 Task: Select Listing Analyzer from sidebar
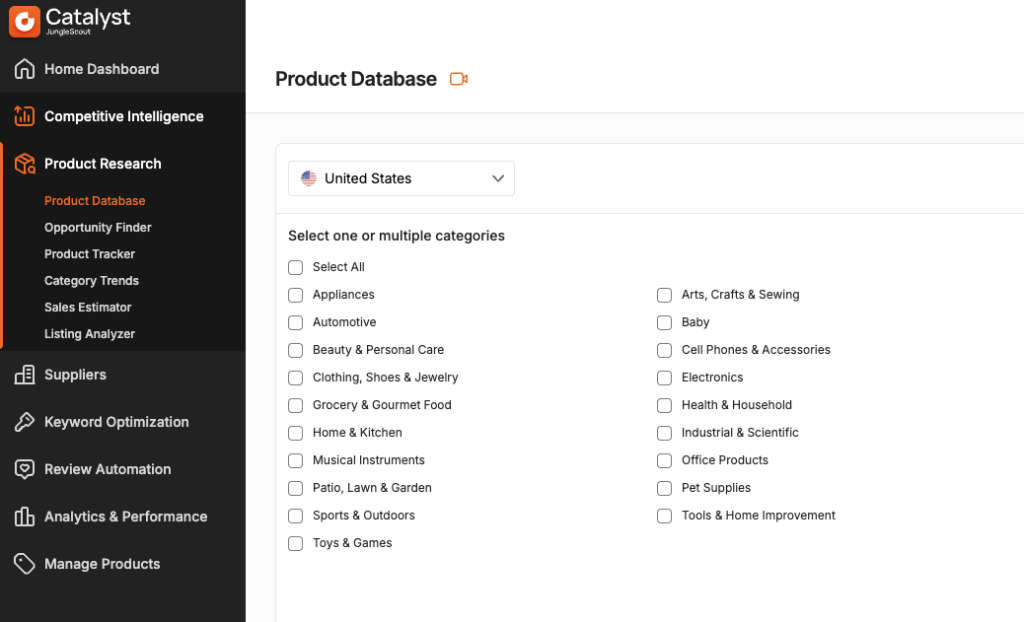[90, 334]
